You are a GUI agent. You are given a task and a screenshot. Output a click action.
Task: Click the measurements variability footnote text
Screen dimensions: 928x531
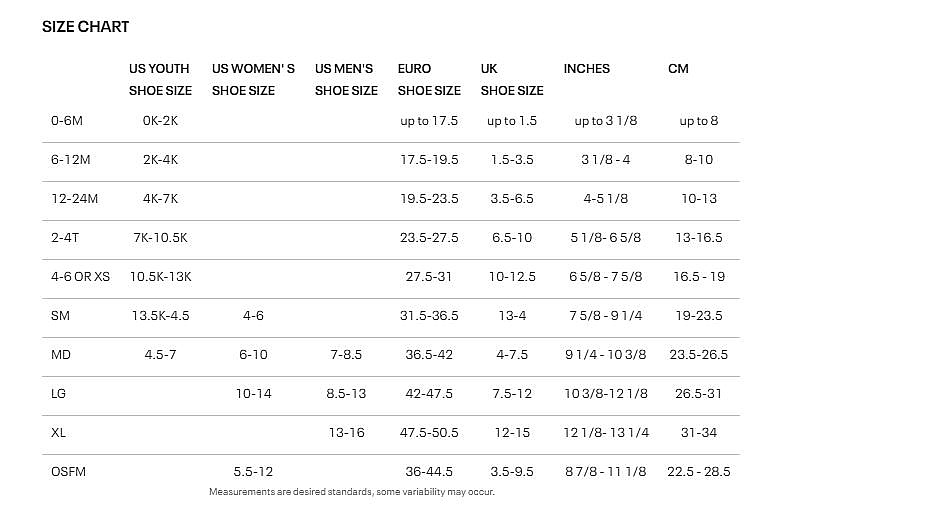(x=352, y=492)
